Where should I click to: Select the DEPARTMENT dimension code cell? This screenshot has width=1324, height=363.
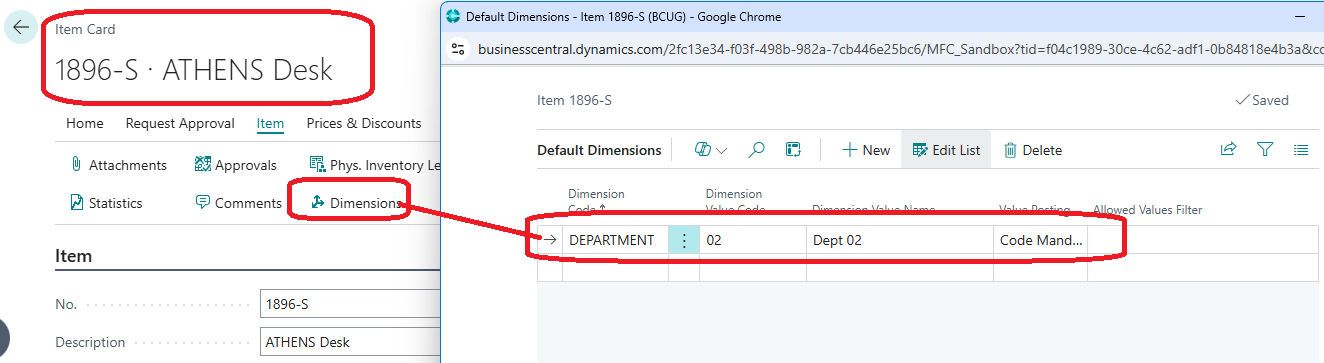click(x=615, y=240)
